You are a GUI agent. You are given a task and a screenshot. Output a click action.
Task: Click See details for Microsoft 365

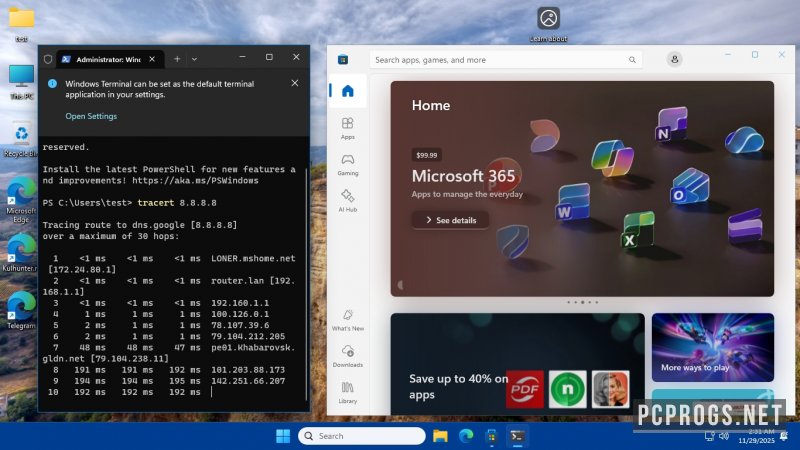(x=451, y=220)
